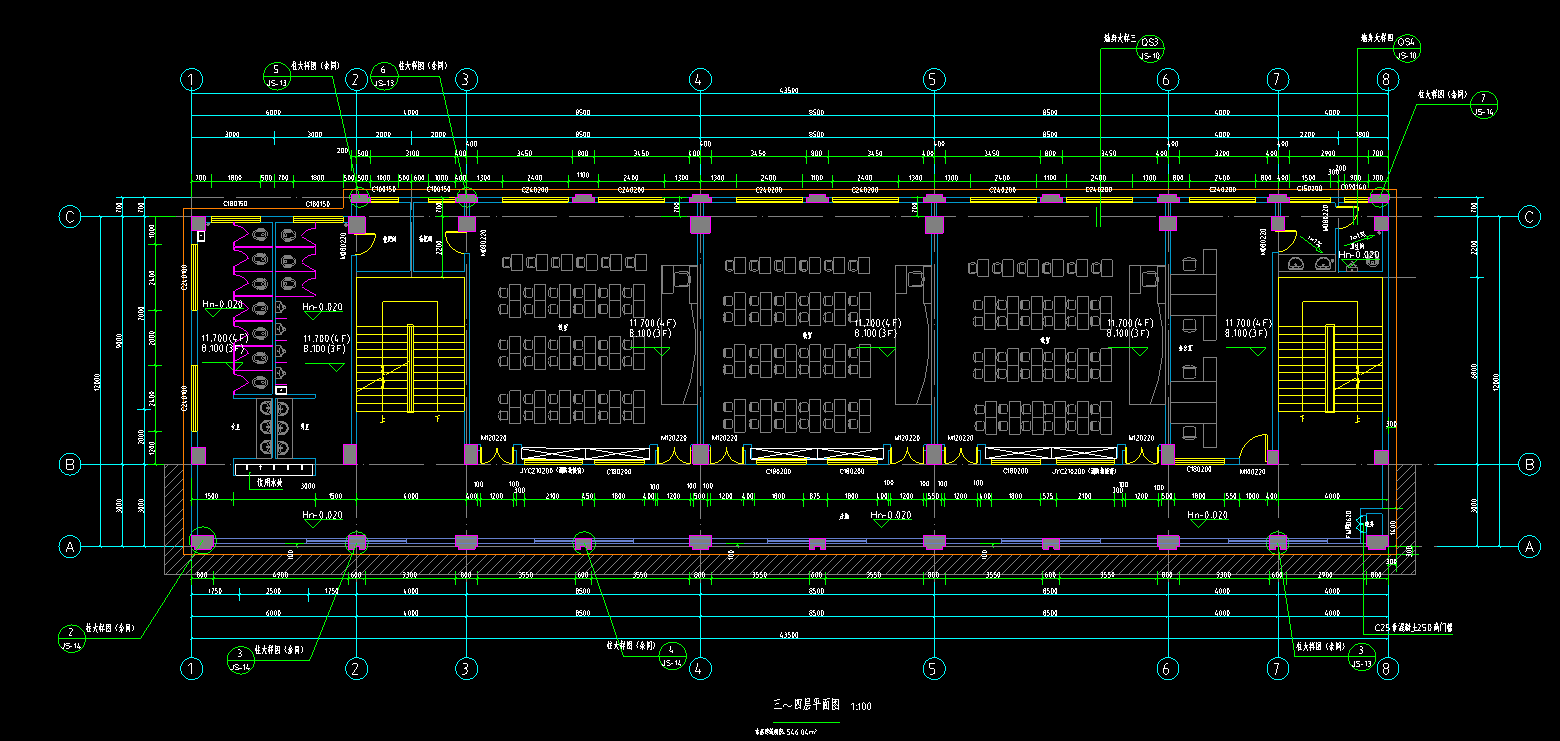Click the drawing title text below plan
This screenshot has width=1560, height=741.
coord(806,705)
